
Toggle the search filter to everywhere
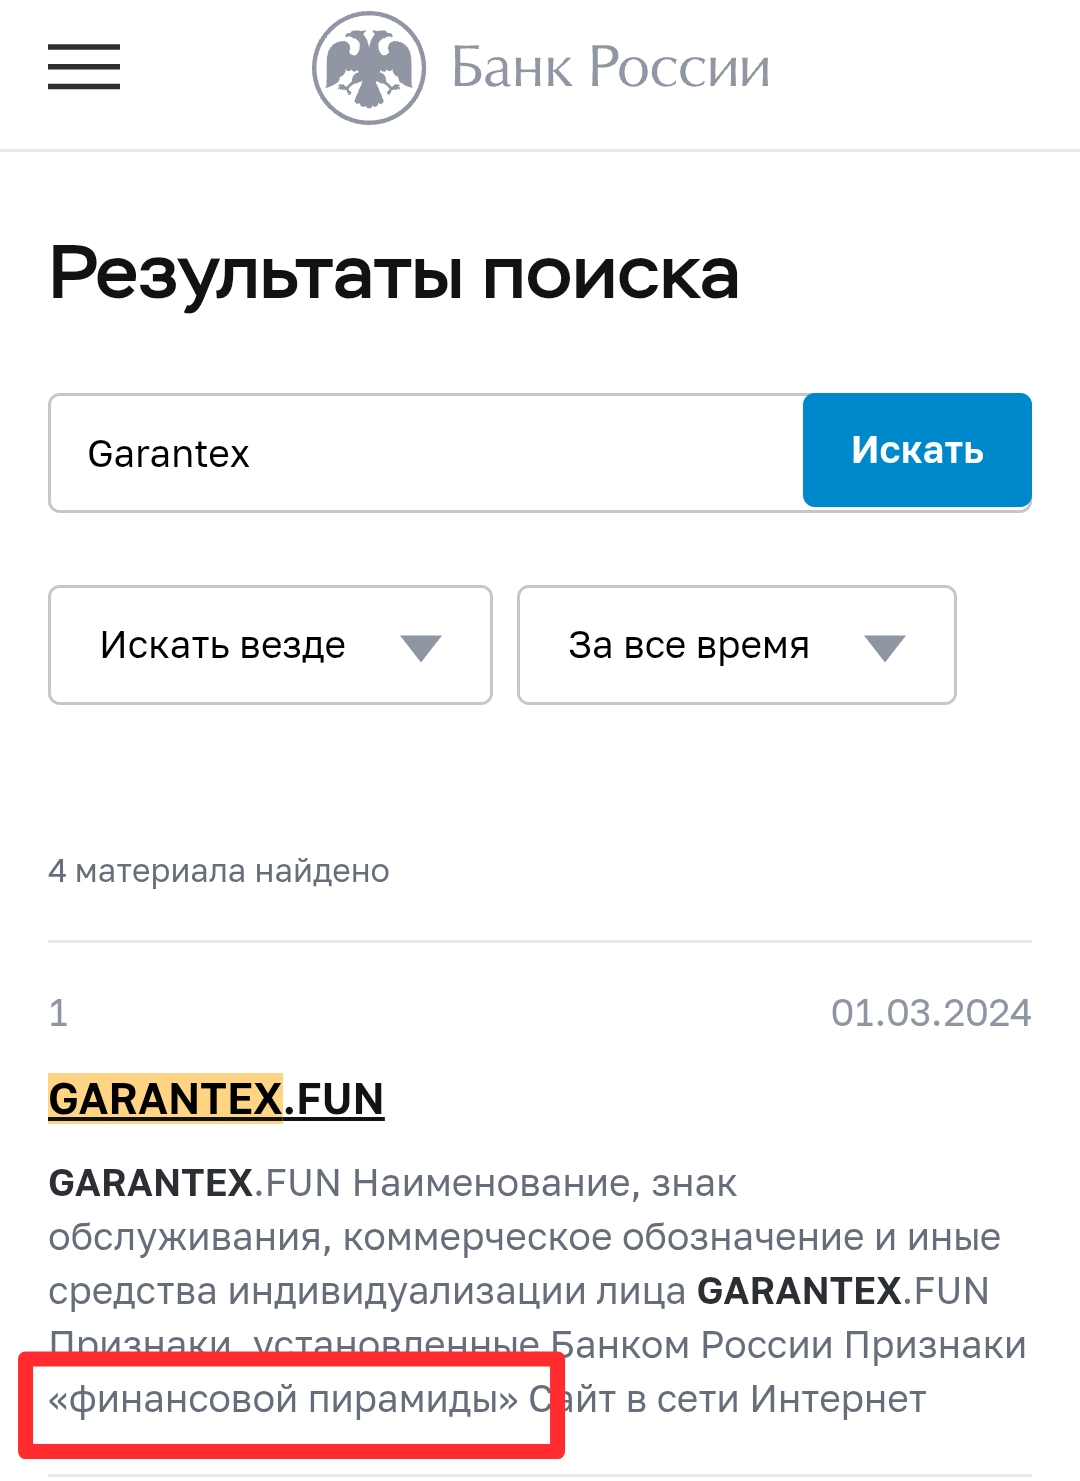(268, 646)
